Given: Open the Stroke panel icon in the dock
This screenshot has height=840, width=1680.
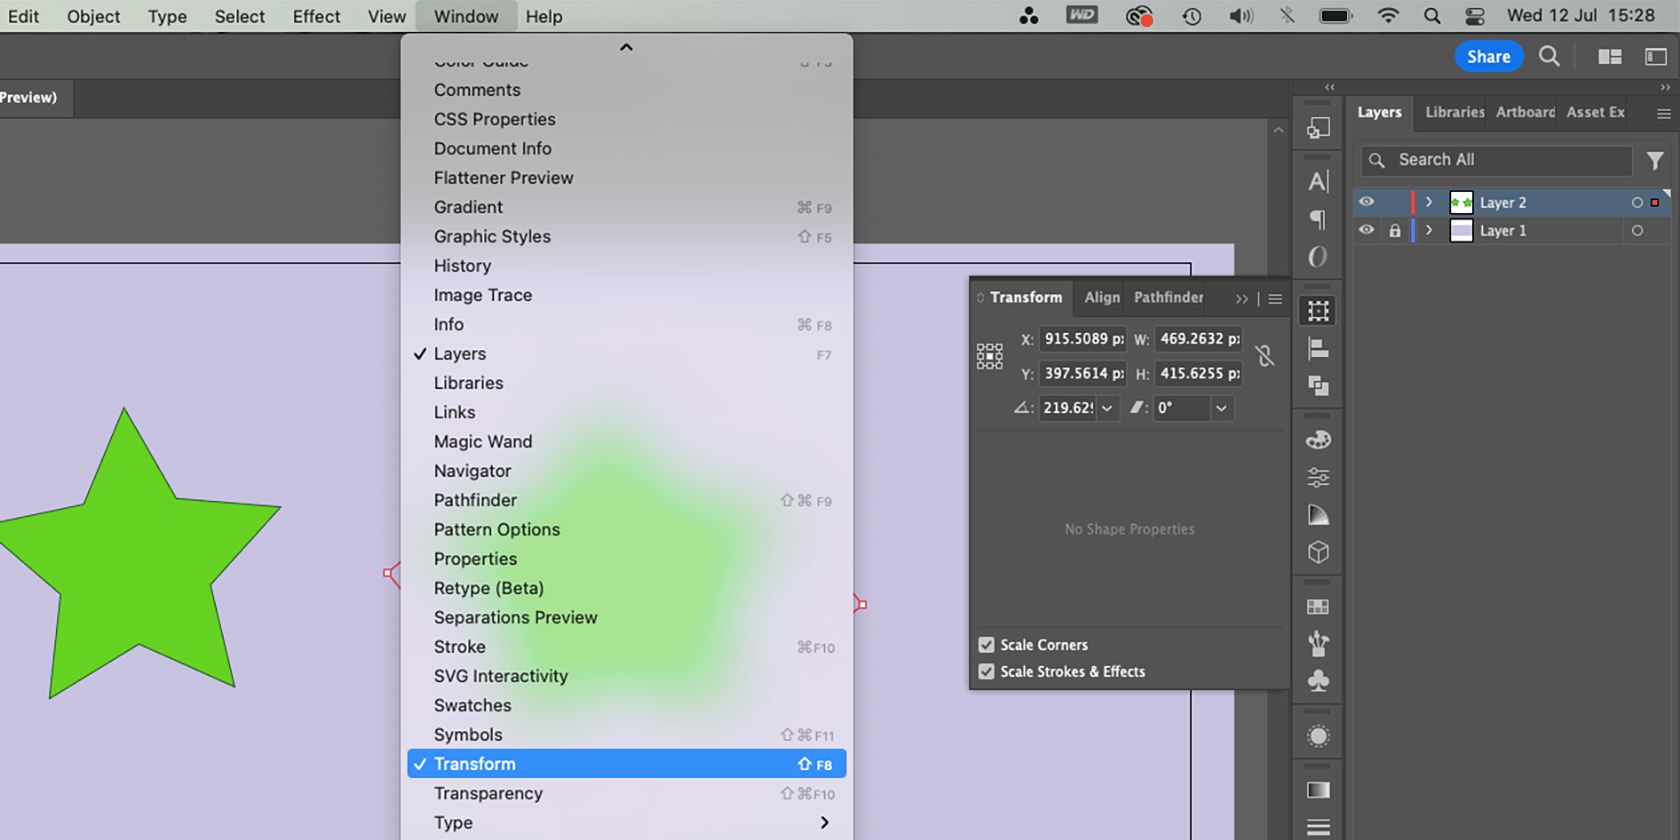Looking at the screenshot, I should (x=1318, y=827).
